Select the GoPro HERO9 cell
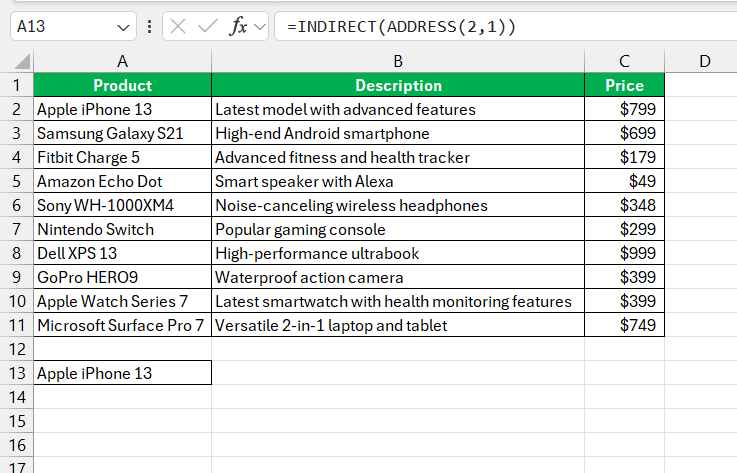Screen dimensions: 737x473 [x=122, y=277]
